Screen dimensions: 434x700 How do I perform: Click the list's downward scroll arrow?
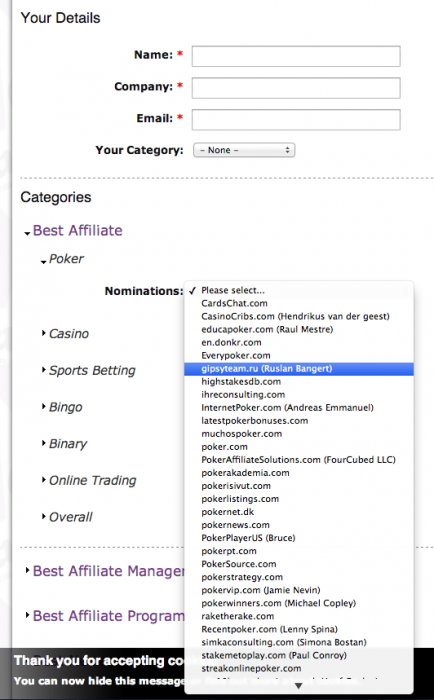click(x=299, y=686)
